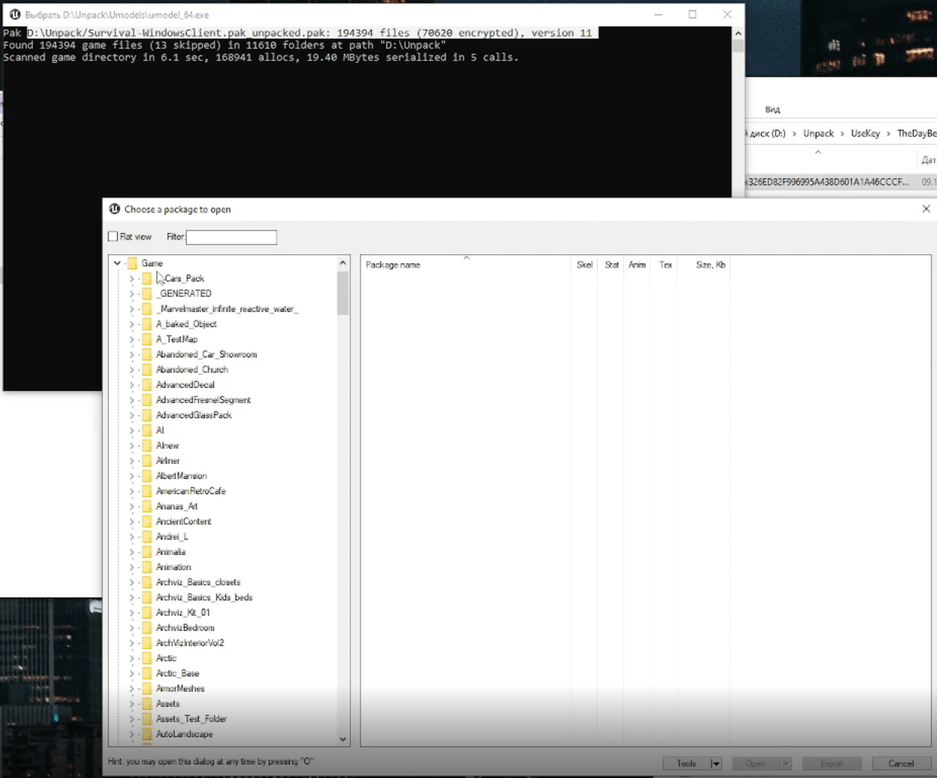
Task: Click the Airliner folder icon
Action: pyautogui.click(x=146, y=461)
